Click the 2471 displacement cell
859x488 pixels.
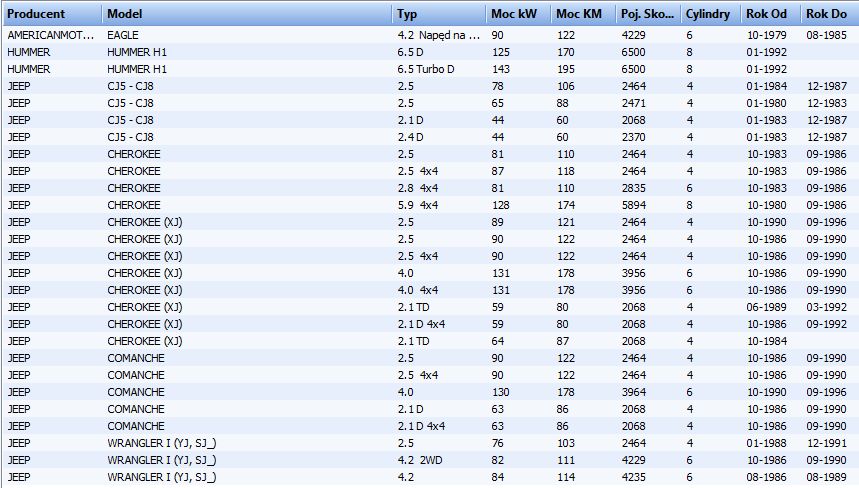pyautogui.click(x=634, y=103)
